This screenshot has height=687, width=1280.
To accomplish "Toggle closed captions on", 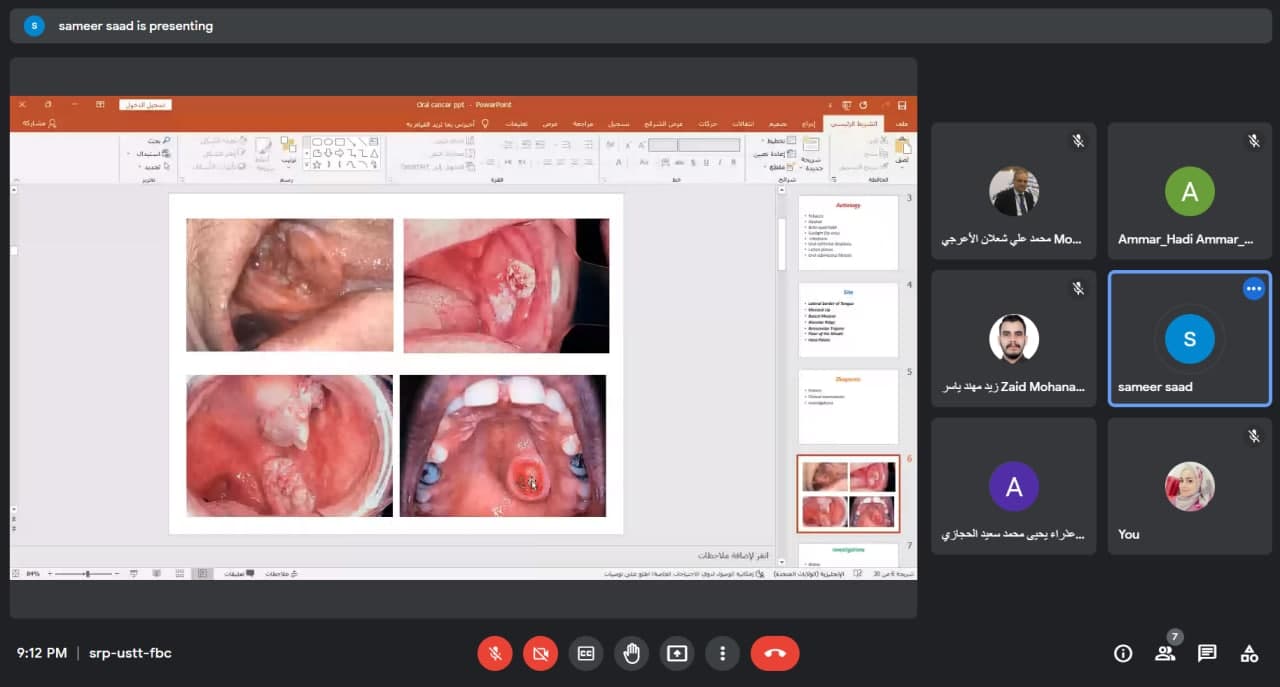I will pos(586,653).
